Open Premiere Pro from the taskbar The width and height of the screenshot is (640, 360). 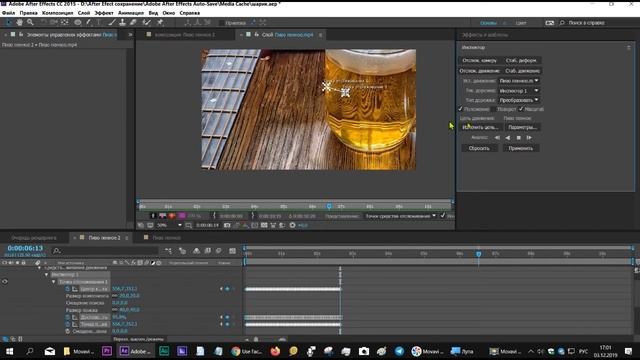[x=107, y=351]
